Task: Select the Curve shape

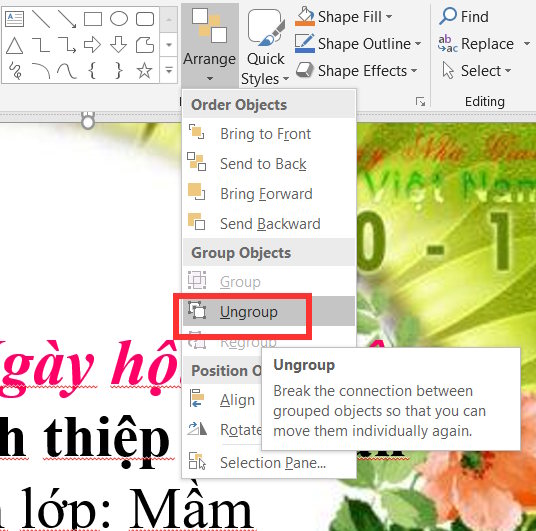Action: (67, 71)
